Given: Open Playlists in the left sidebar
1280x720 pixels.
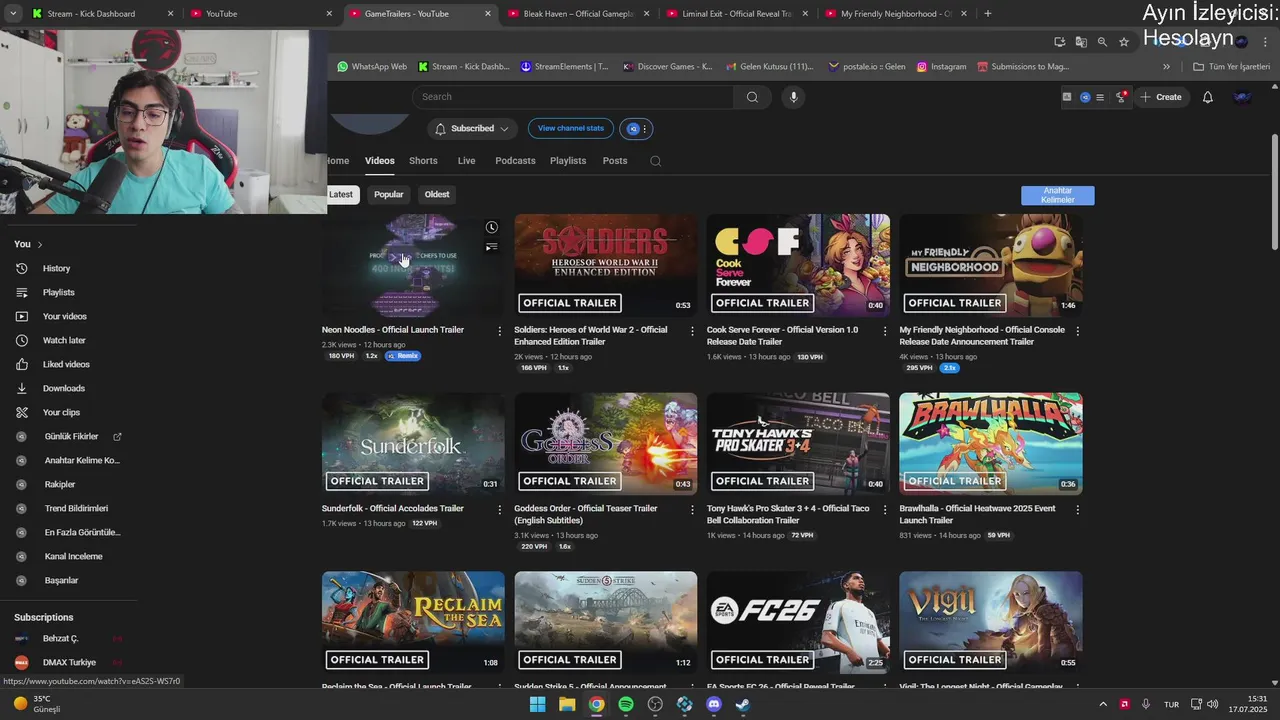Looking at the screenshot, I should click(x=58, y=292).
